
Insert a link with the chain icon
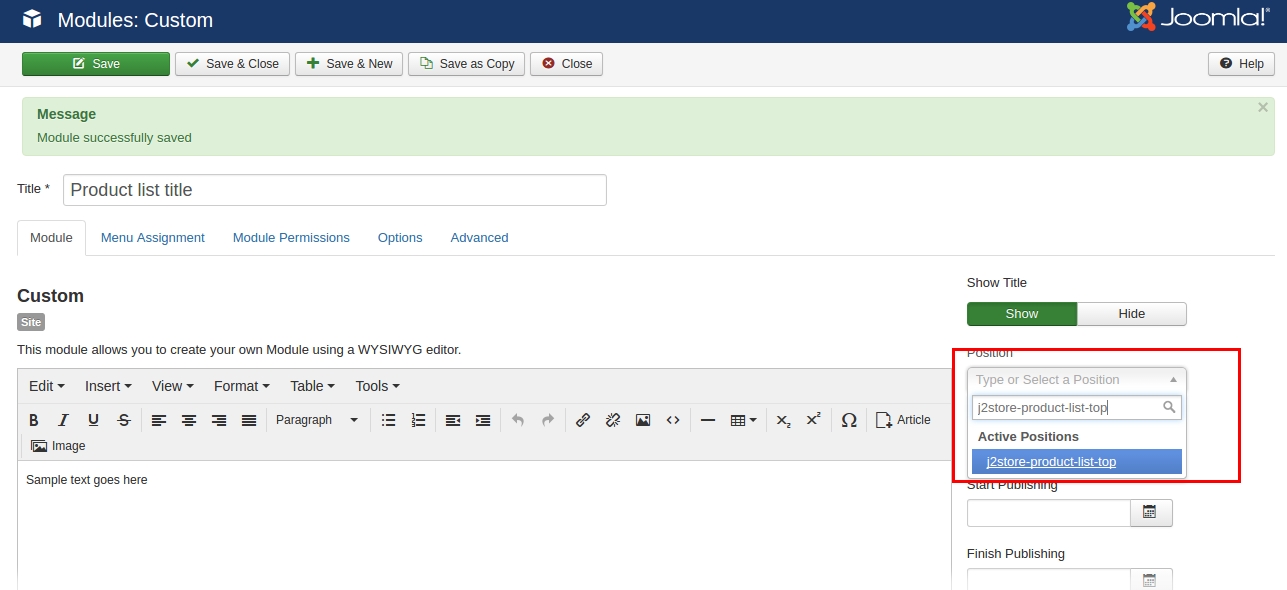[583, 420]
